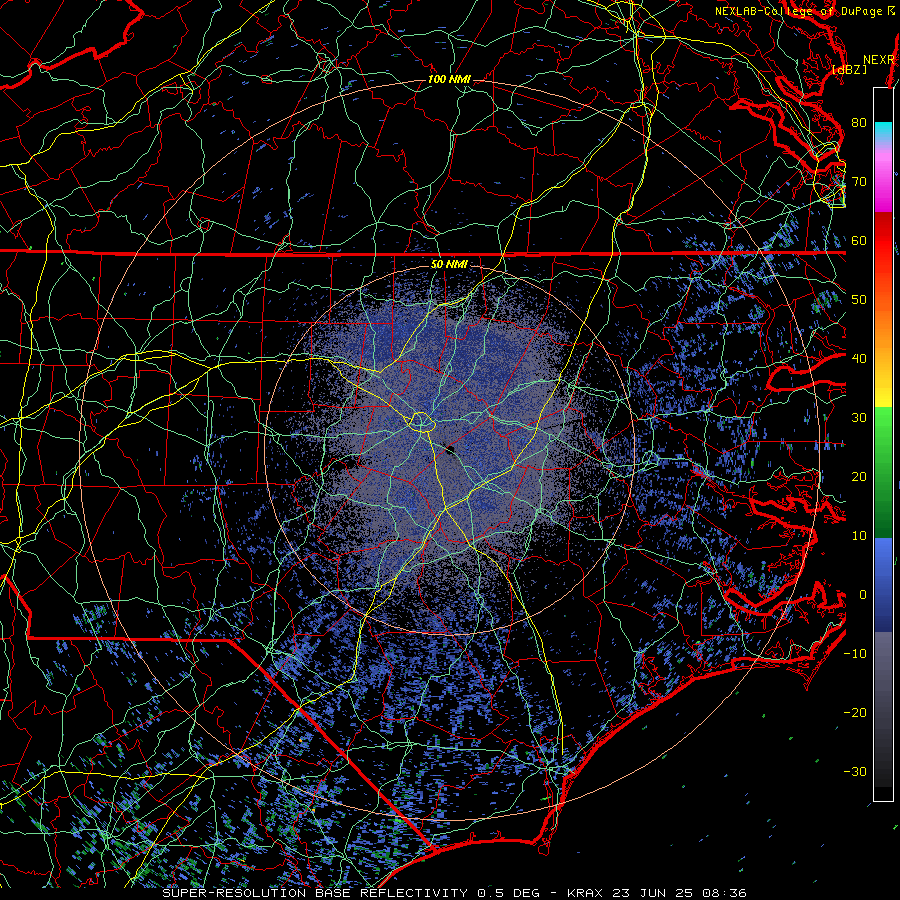Click the "SUPER-RESOLUTION BASE REFLECTIVITY" caption text
Screen dimensions: 900x900
tap(315, 893)
